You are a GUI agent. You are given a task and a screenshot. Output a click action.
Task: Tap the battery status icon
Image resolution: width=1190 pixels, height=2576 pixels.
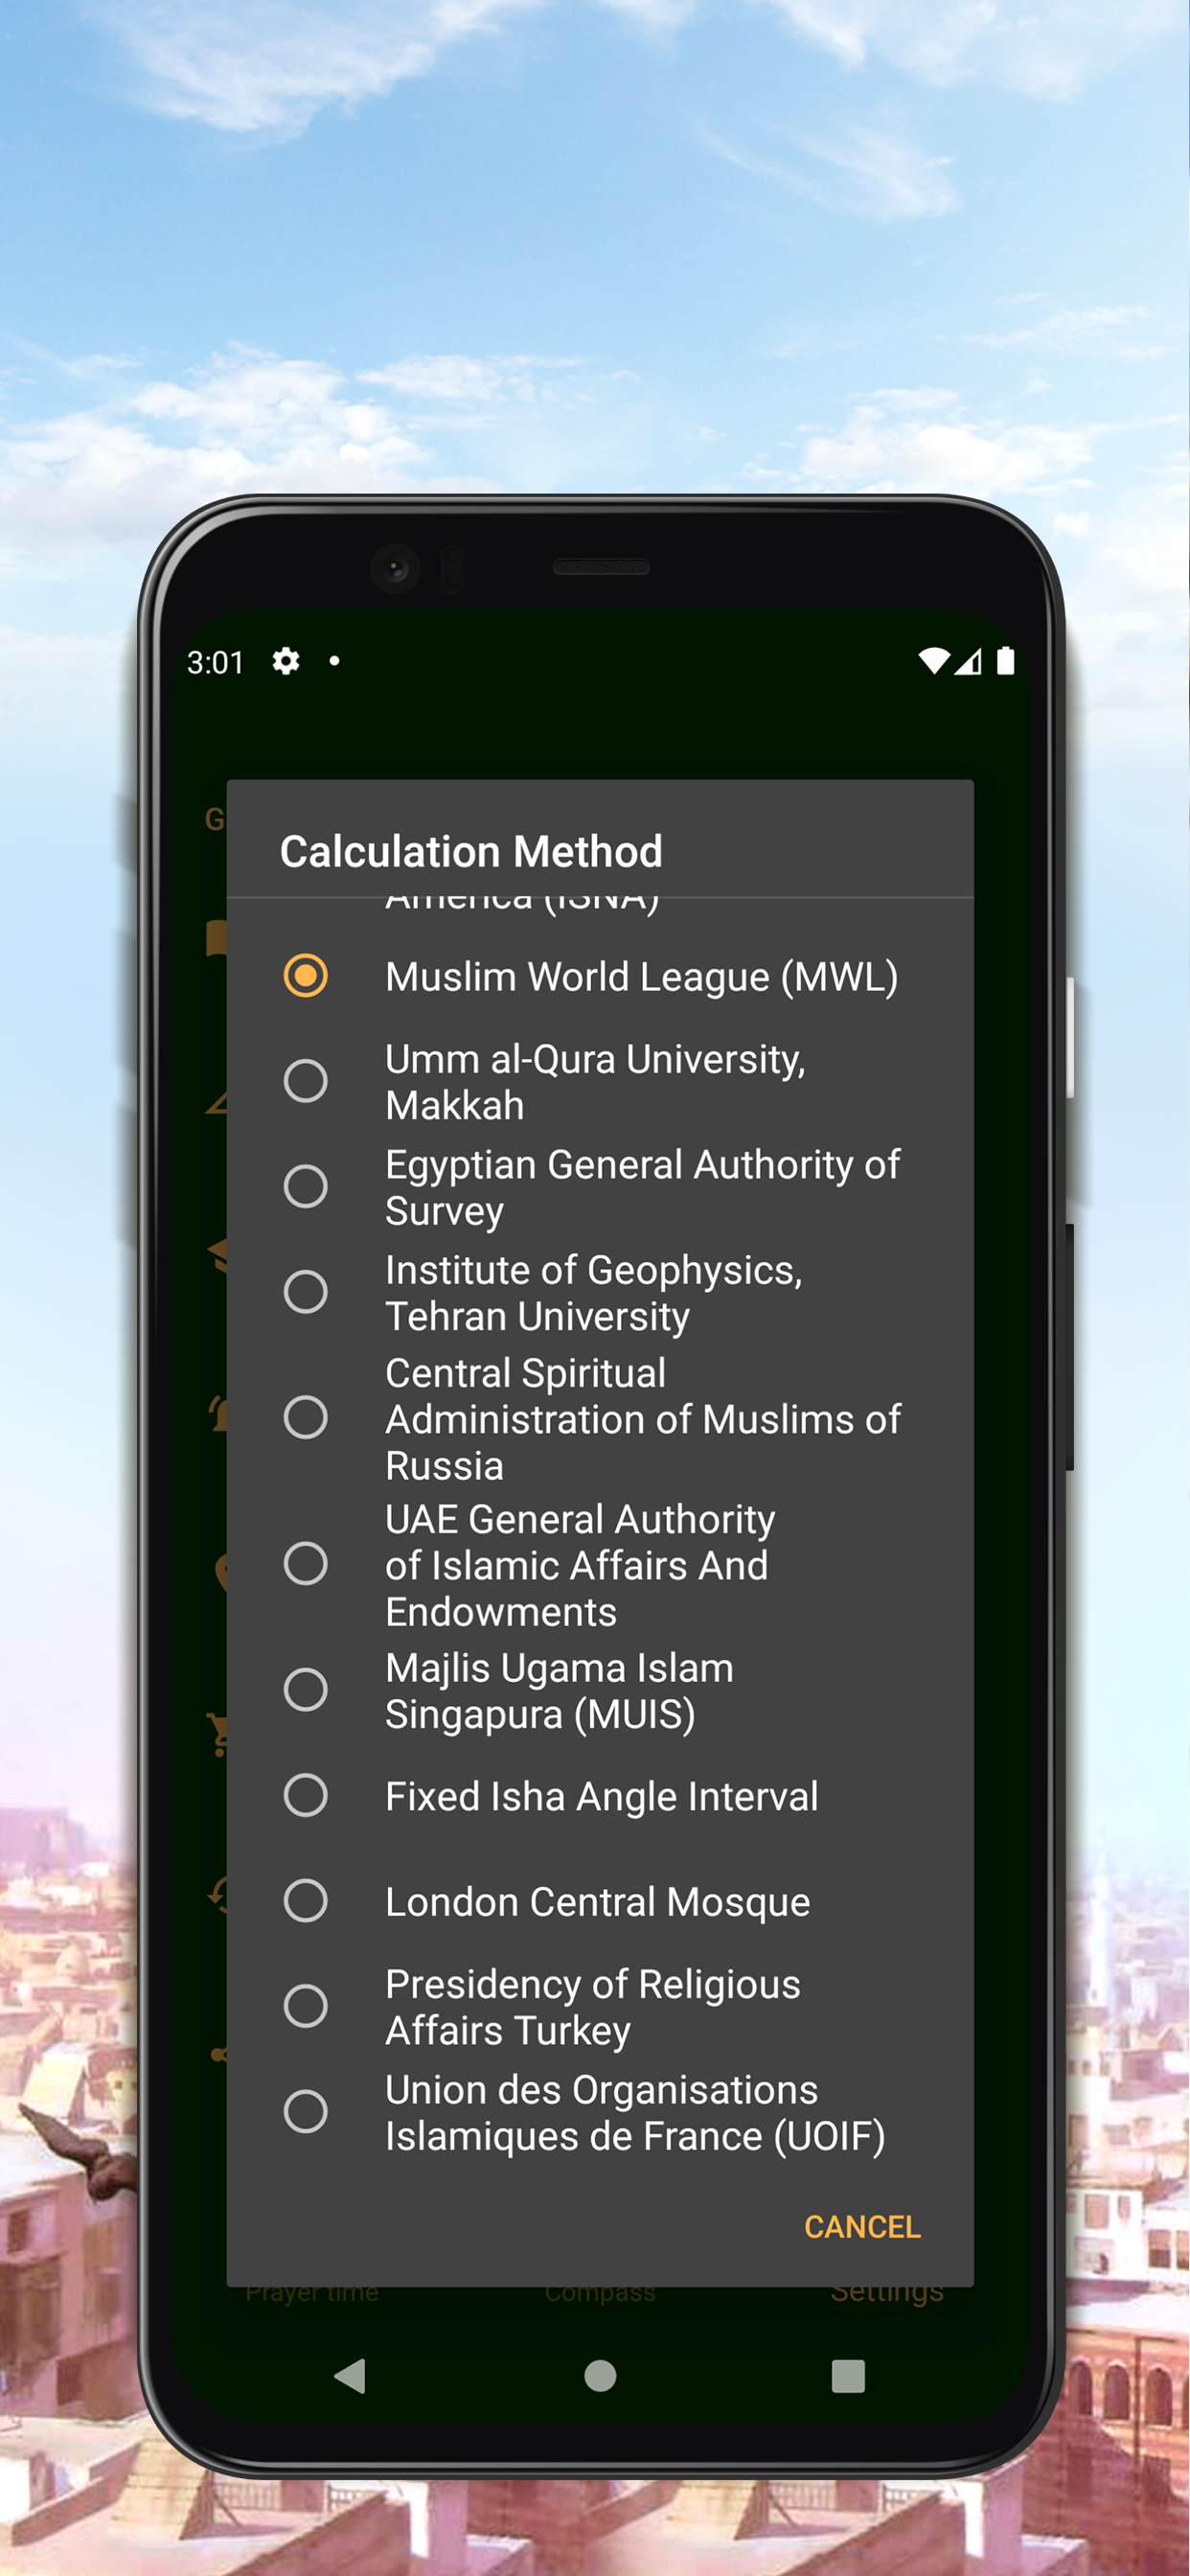1005,661
